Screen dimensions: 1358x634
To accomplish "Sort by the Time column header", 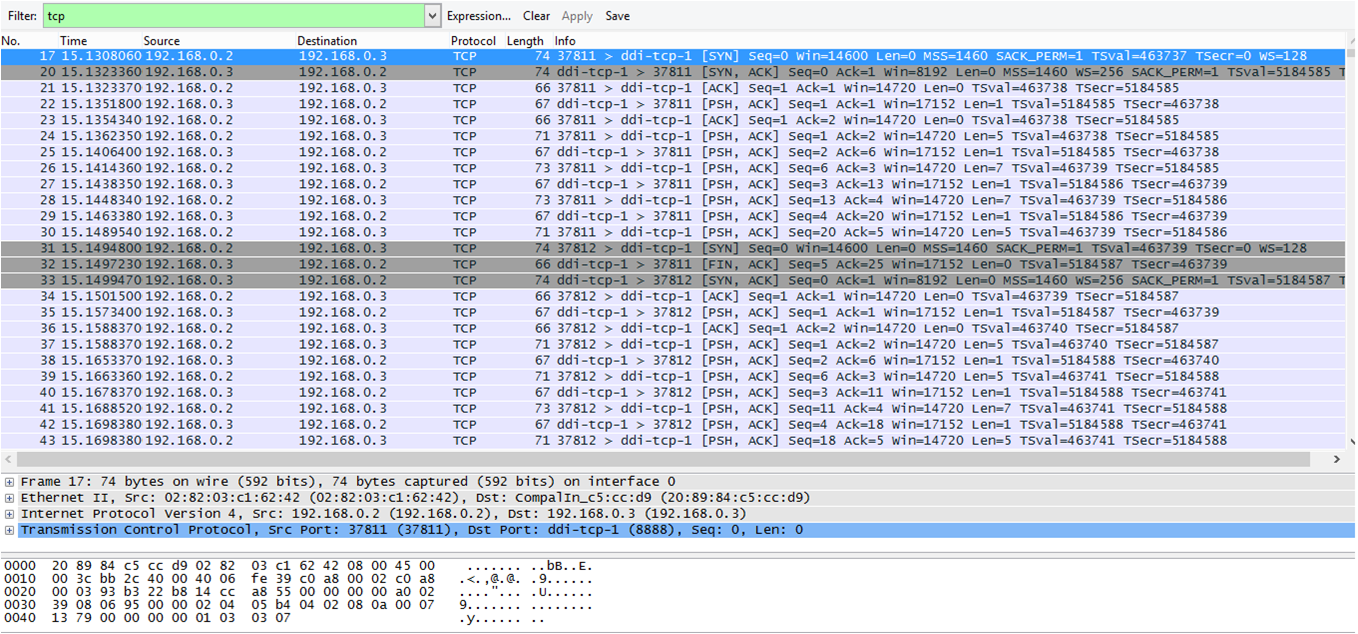I will [x=73, y=41].
